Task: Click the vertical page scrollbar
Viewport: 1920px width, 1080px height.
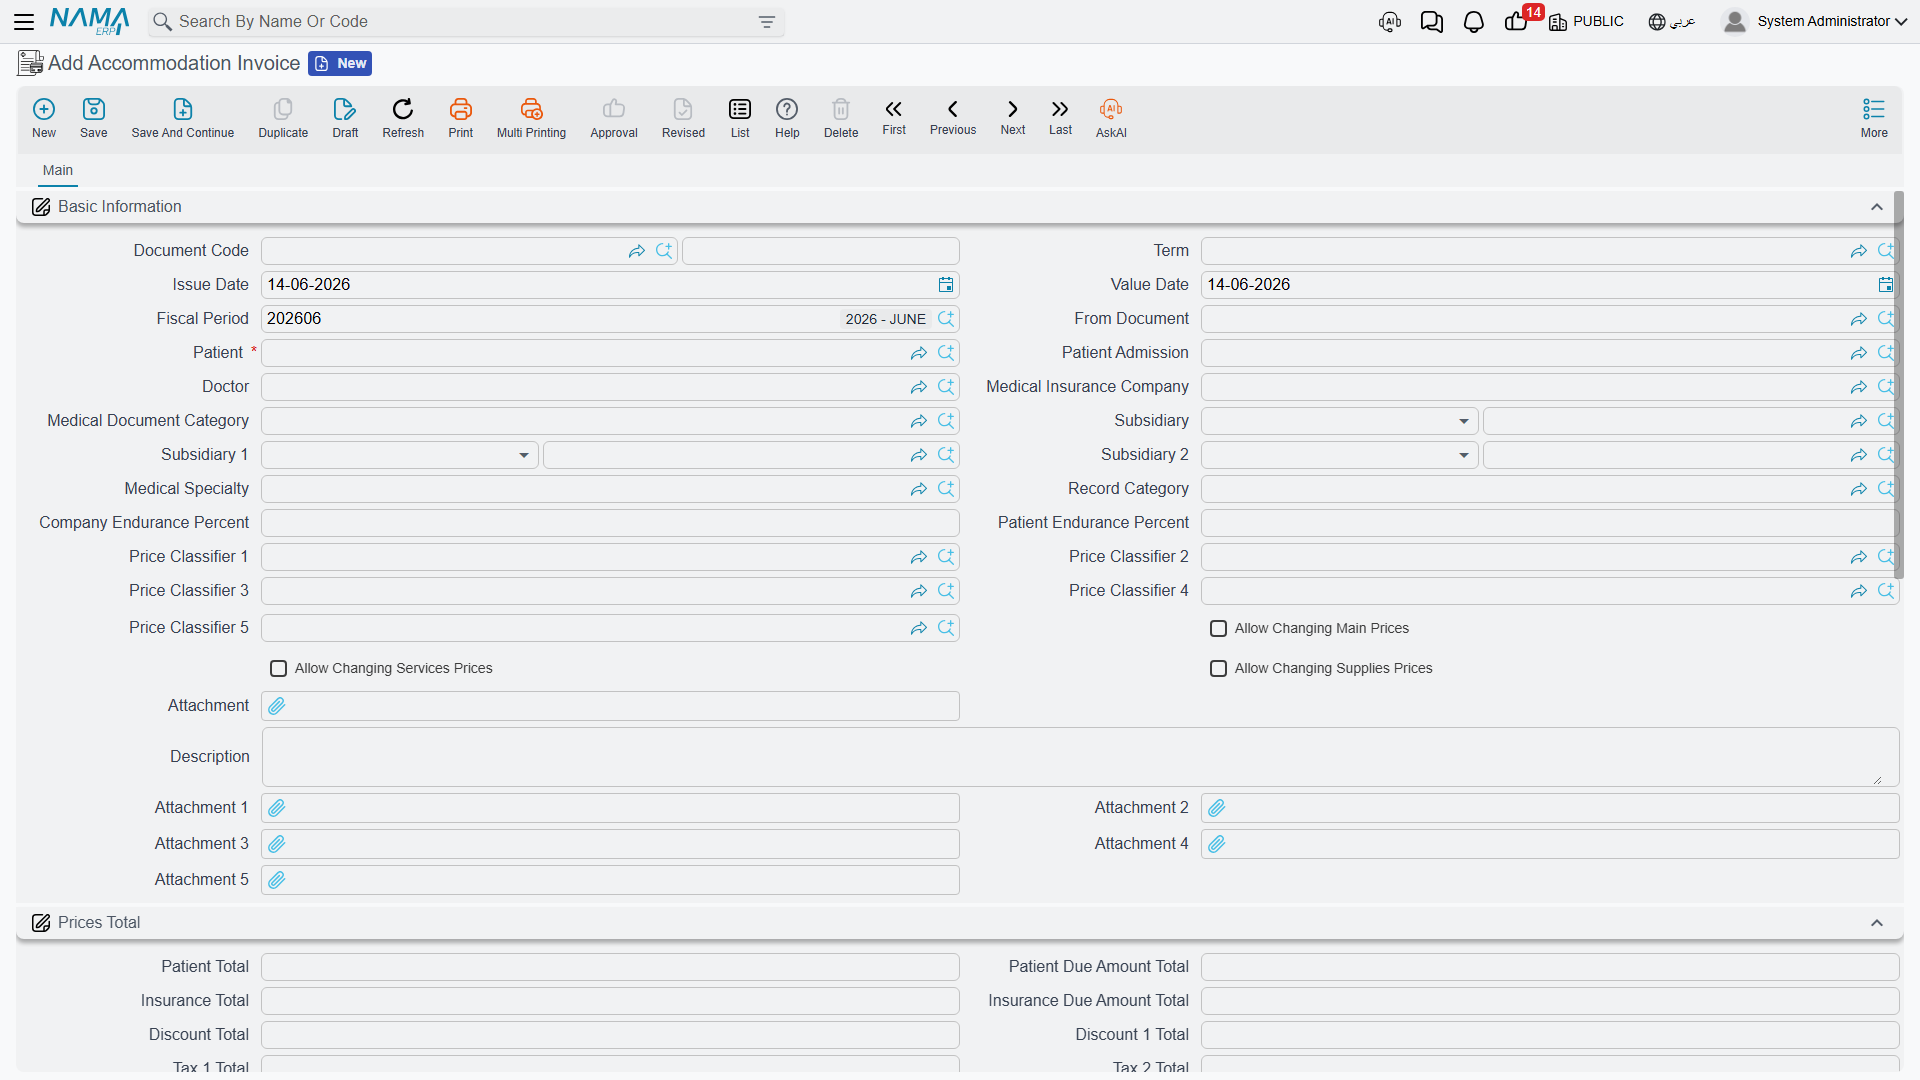Action: coord(1898,385)
